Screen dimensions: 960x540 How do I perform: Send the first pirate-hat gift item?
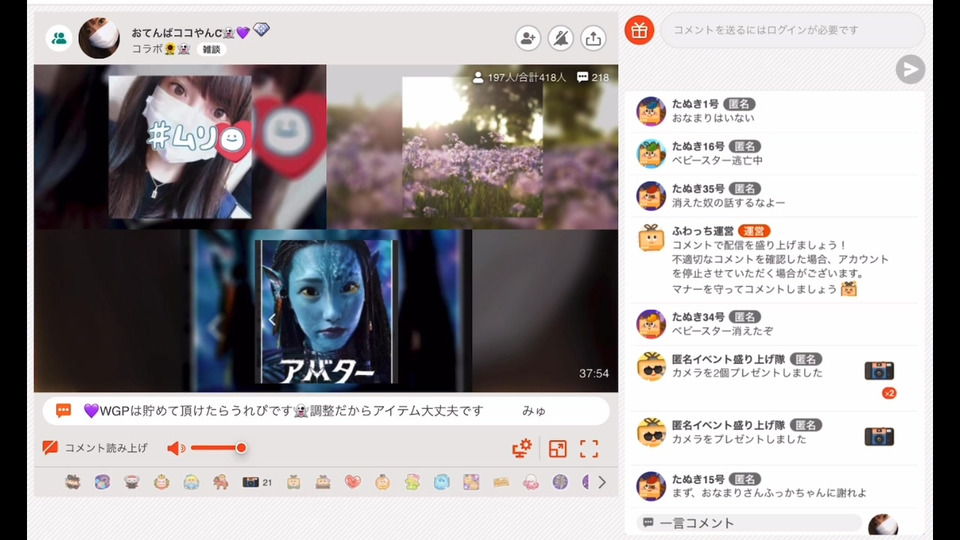[x=72, y=482]
